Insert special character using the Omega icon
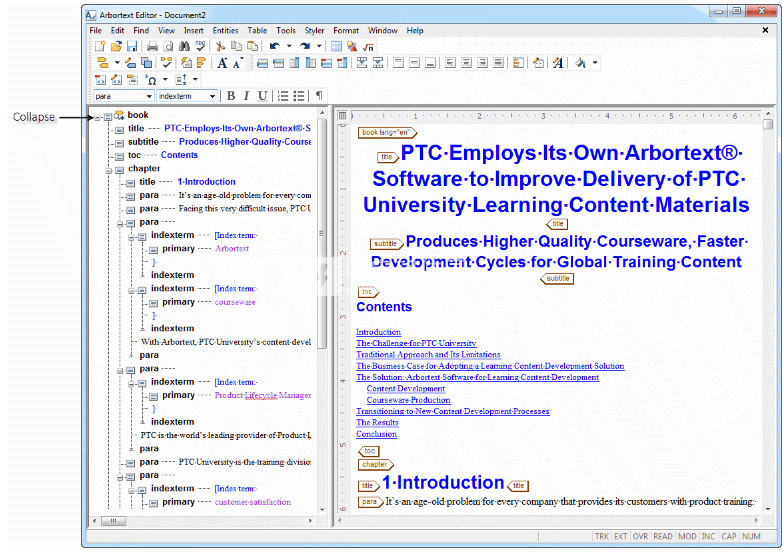 pos(151,79)
